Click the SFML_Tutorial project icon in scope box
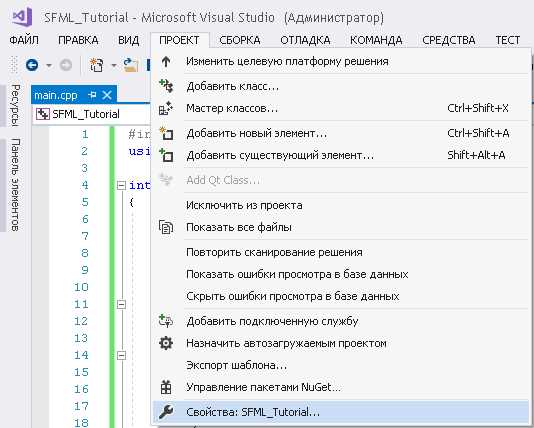The image size is (534, 428). (43, 114)
